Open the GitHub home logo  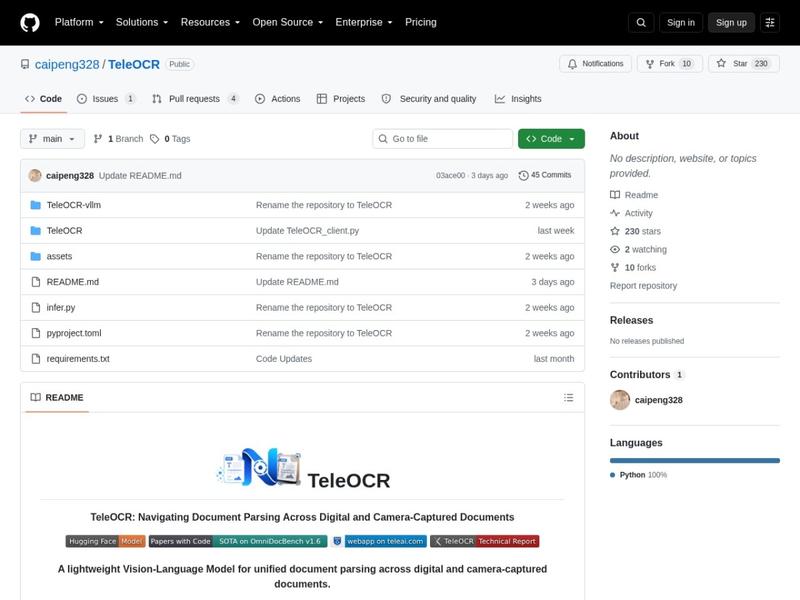(x=30, y=22)
